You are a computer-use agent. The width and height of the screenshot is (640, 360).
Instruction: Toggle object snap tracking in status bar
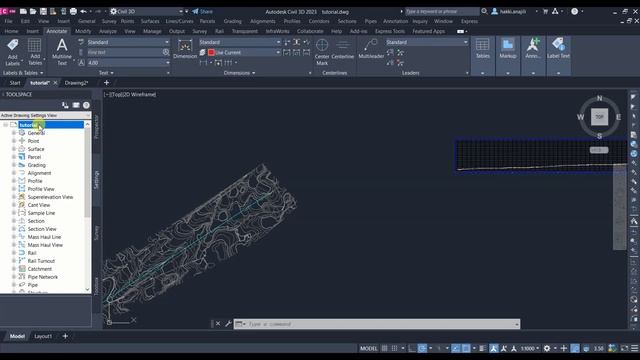[456, 348]
